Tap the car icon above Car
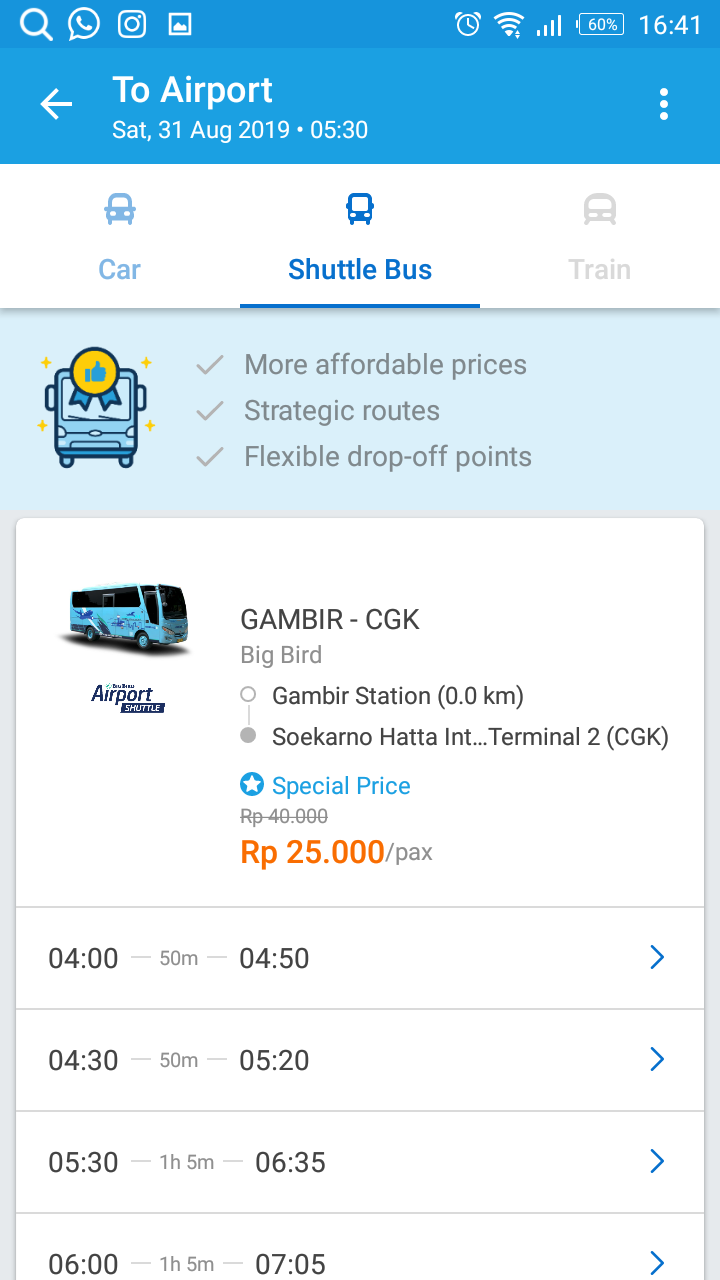This screenshot has width=720, height=1280. click(x=120, y=209)
